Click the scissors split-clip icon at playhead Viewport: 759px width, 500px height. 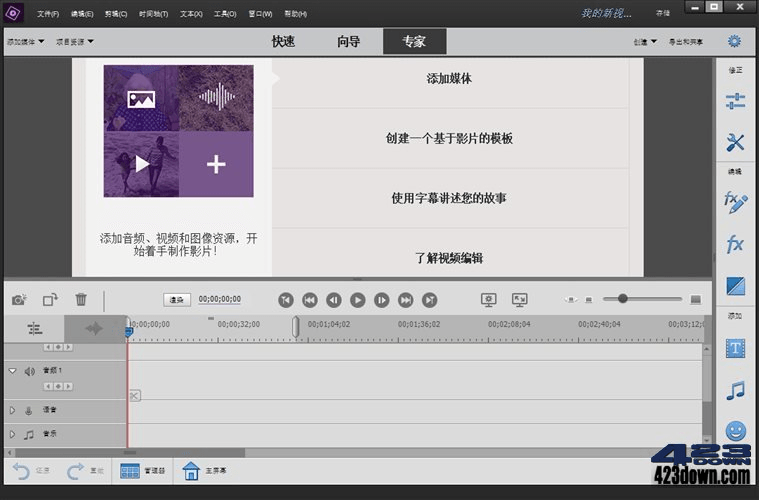pos(135,396)
